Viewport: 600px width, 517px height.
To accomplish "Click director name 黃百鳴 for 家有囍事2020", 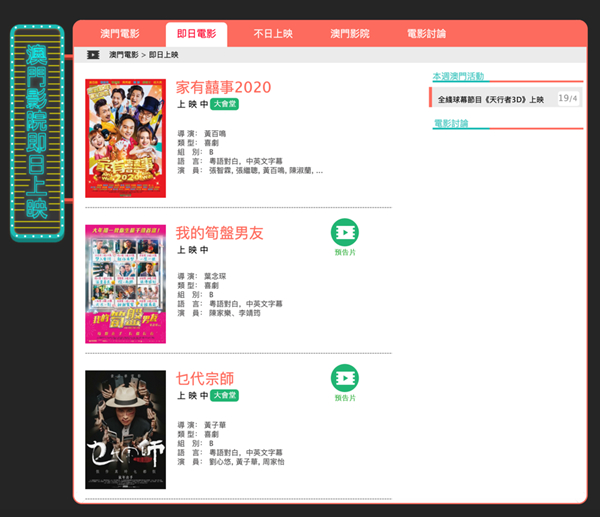I will 215,134.
